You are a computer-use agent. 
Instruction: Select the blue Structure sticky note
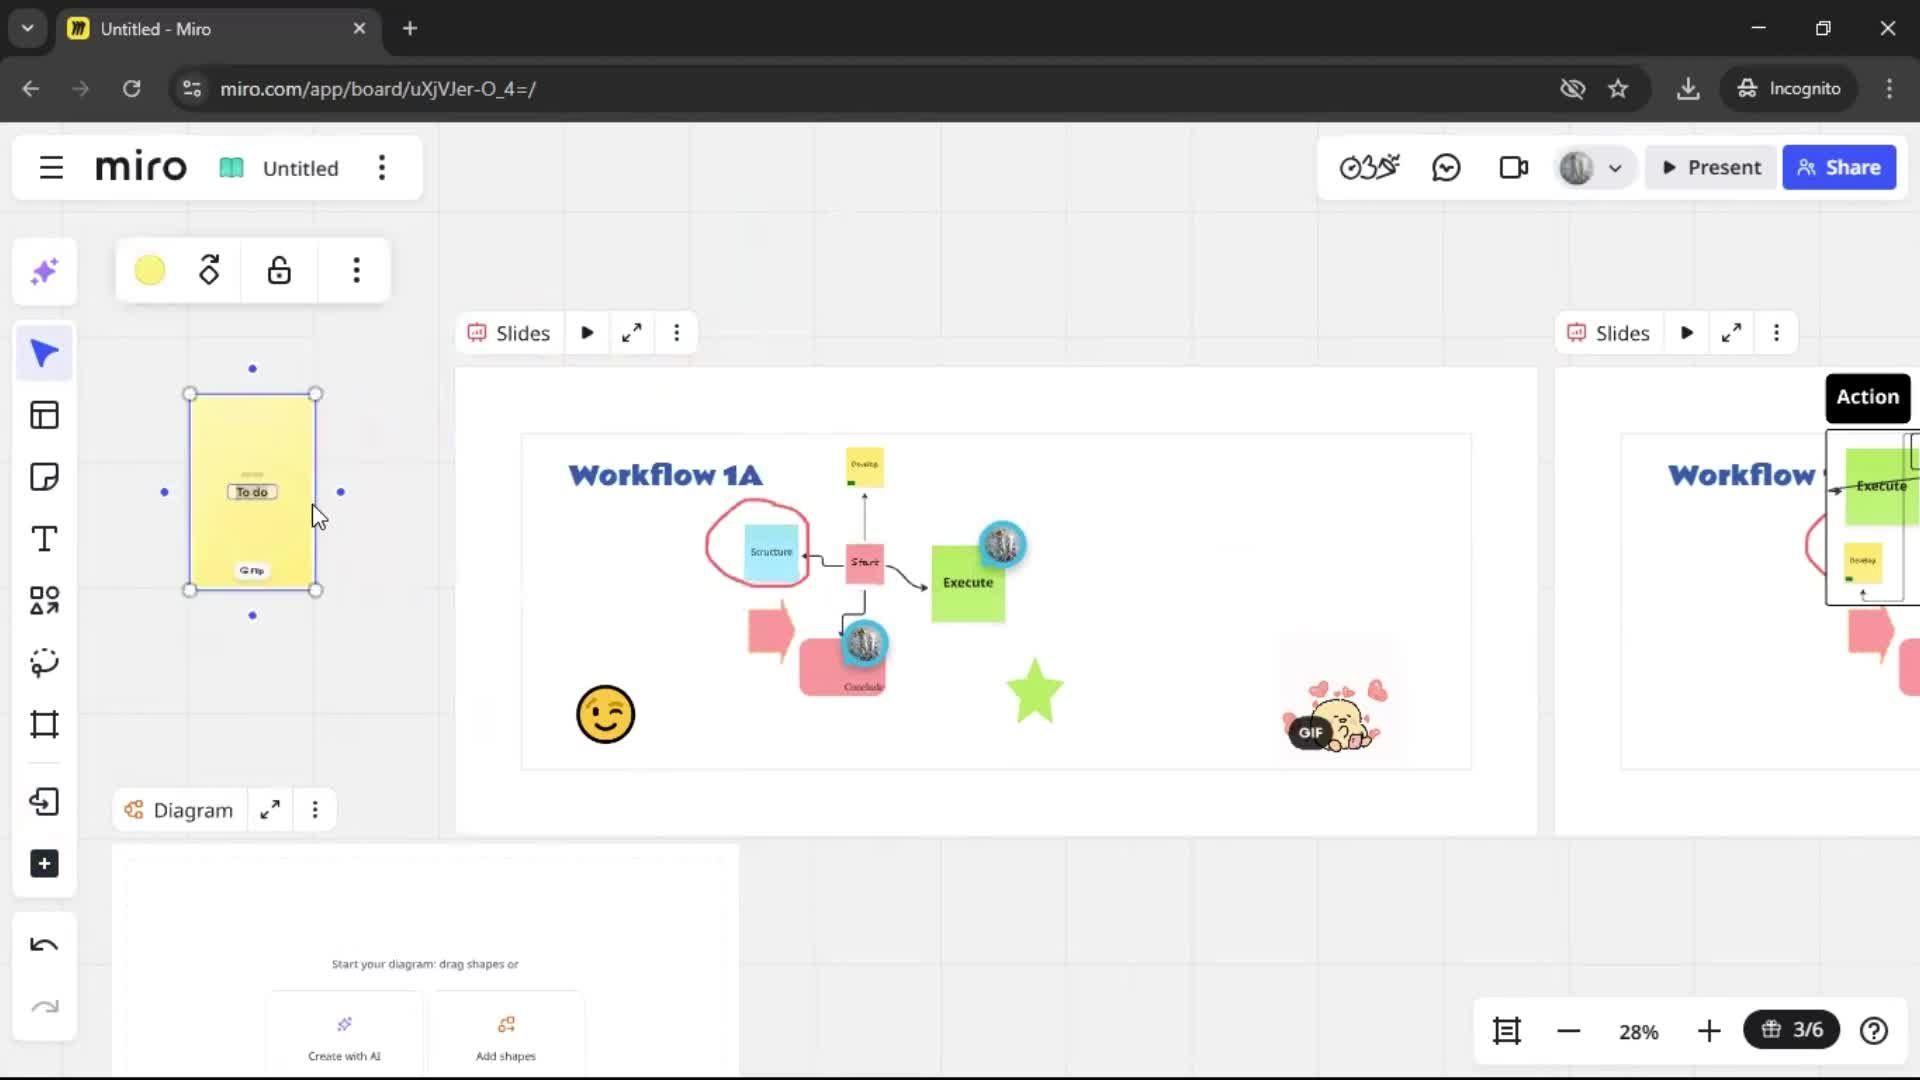[x=771, y=553]
